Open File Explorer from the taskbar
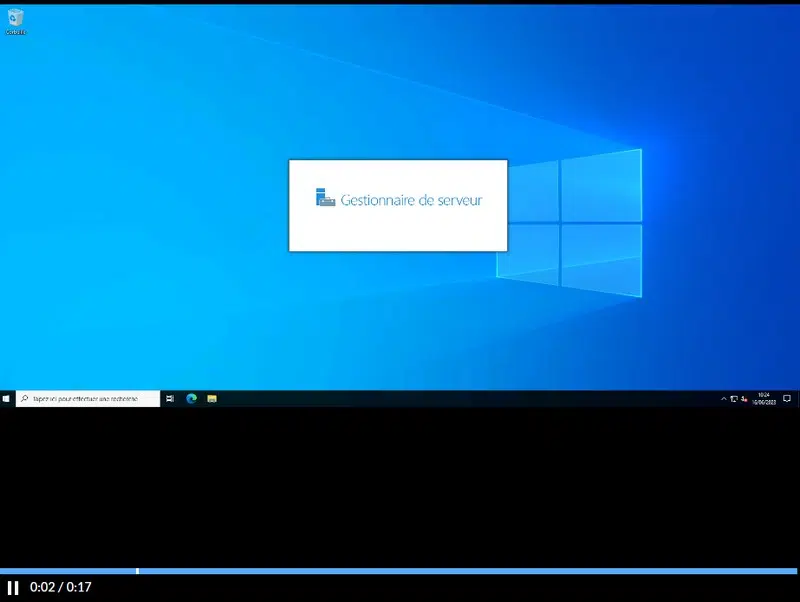The image size is (800, 602). 212,398
